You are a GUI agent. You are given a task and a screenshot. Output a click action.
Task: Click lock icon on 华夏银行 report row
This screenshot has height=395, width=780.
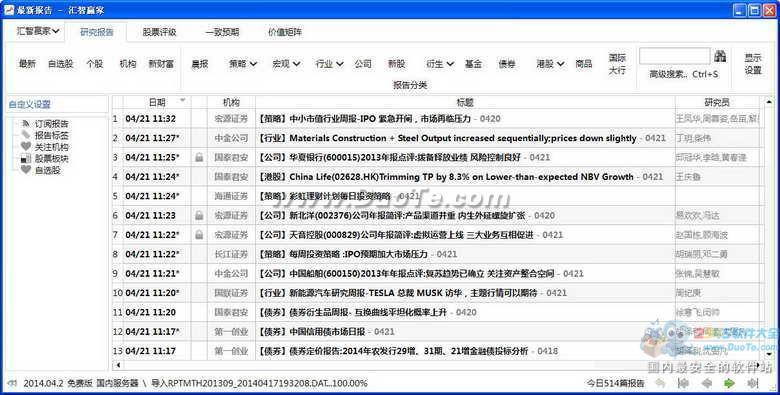(199, 157)
